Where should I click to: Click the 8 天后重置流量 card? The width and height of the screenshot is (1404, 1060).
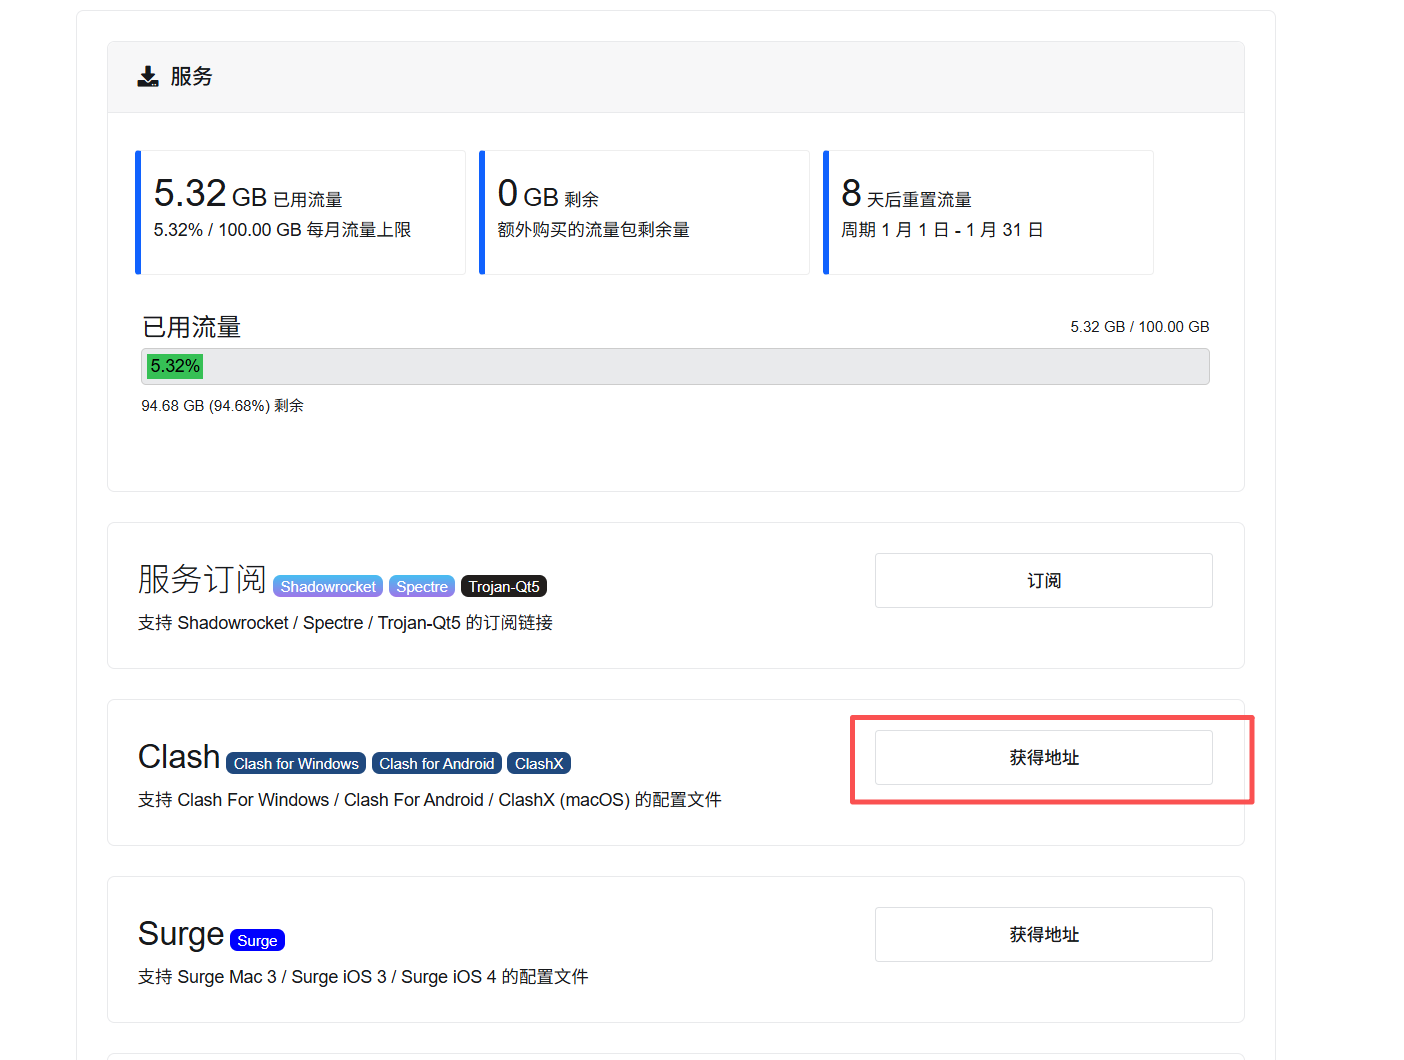click(988, 212)
